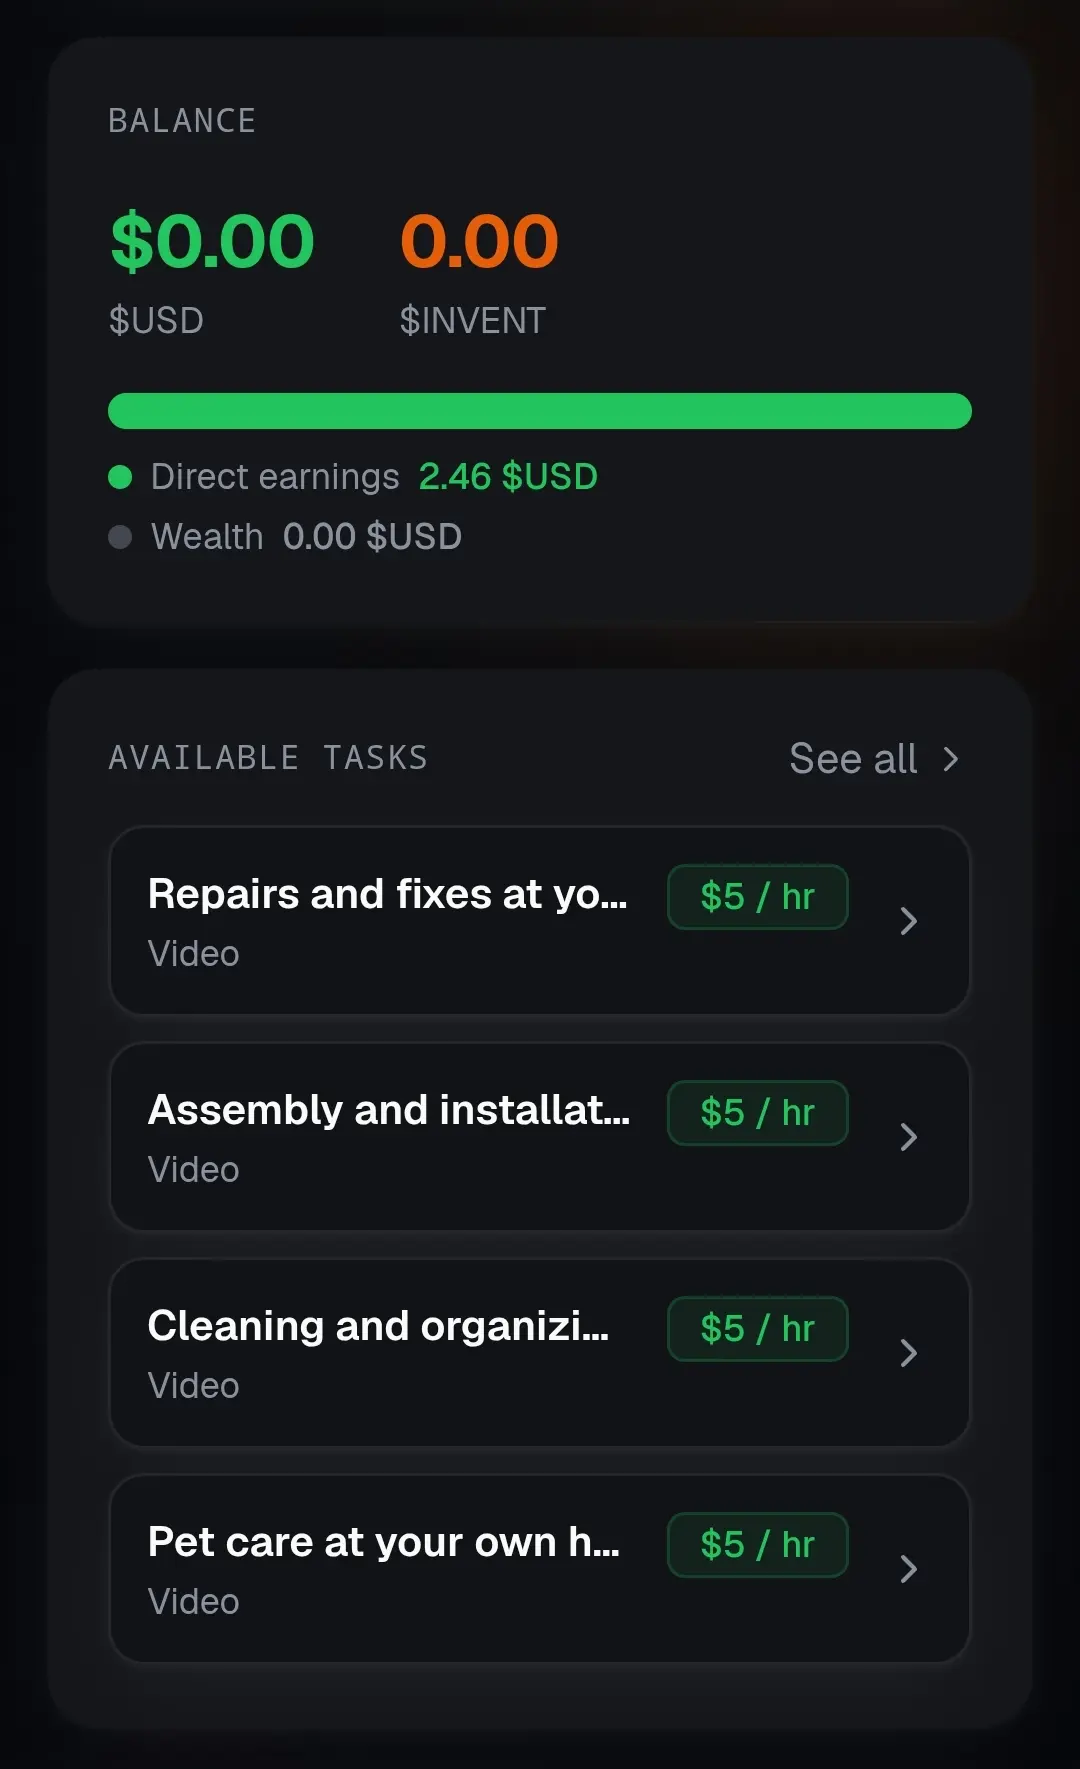Open Cleaning and organizing task title
Screen dimensions: 1080x1769
click(x=378, y=1326)
